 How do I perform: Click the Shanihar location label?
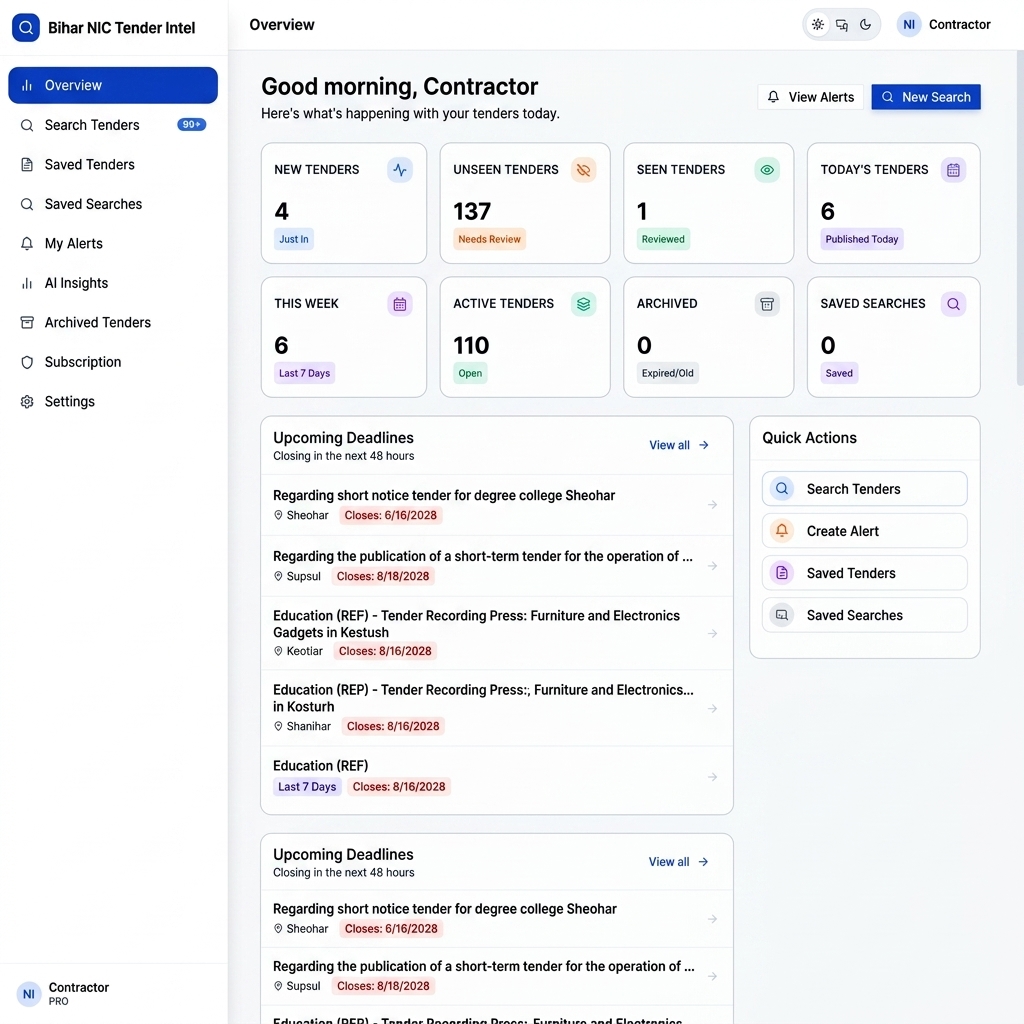[308, 726]
